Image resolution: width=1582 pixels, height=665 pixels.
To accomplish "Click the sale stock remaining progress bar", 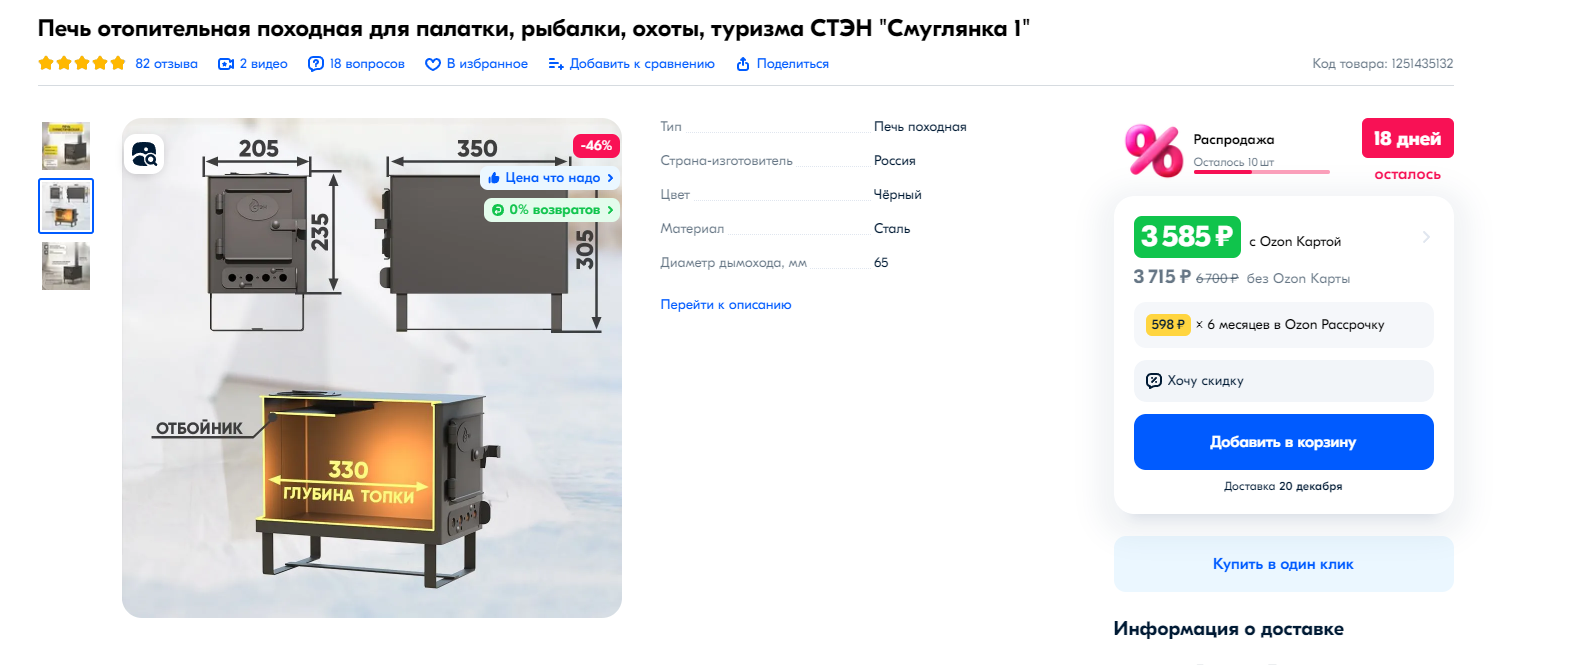I will pos(1261,172).
